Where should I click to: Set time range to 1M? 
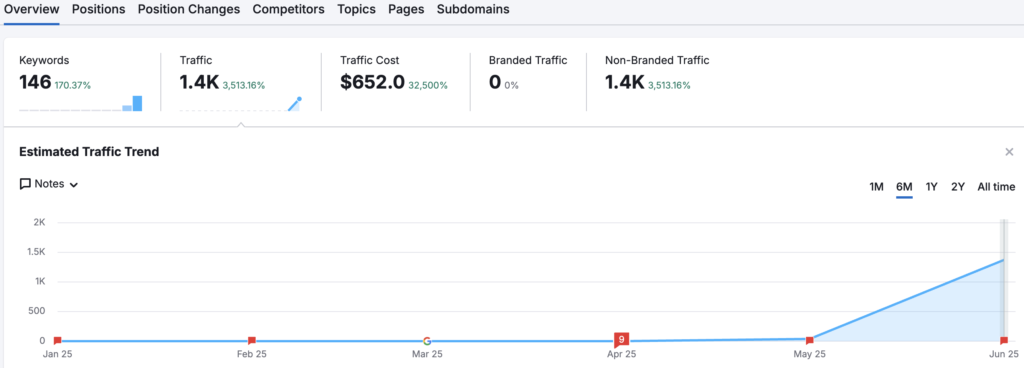876,187
